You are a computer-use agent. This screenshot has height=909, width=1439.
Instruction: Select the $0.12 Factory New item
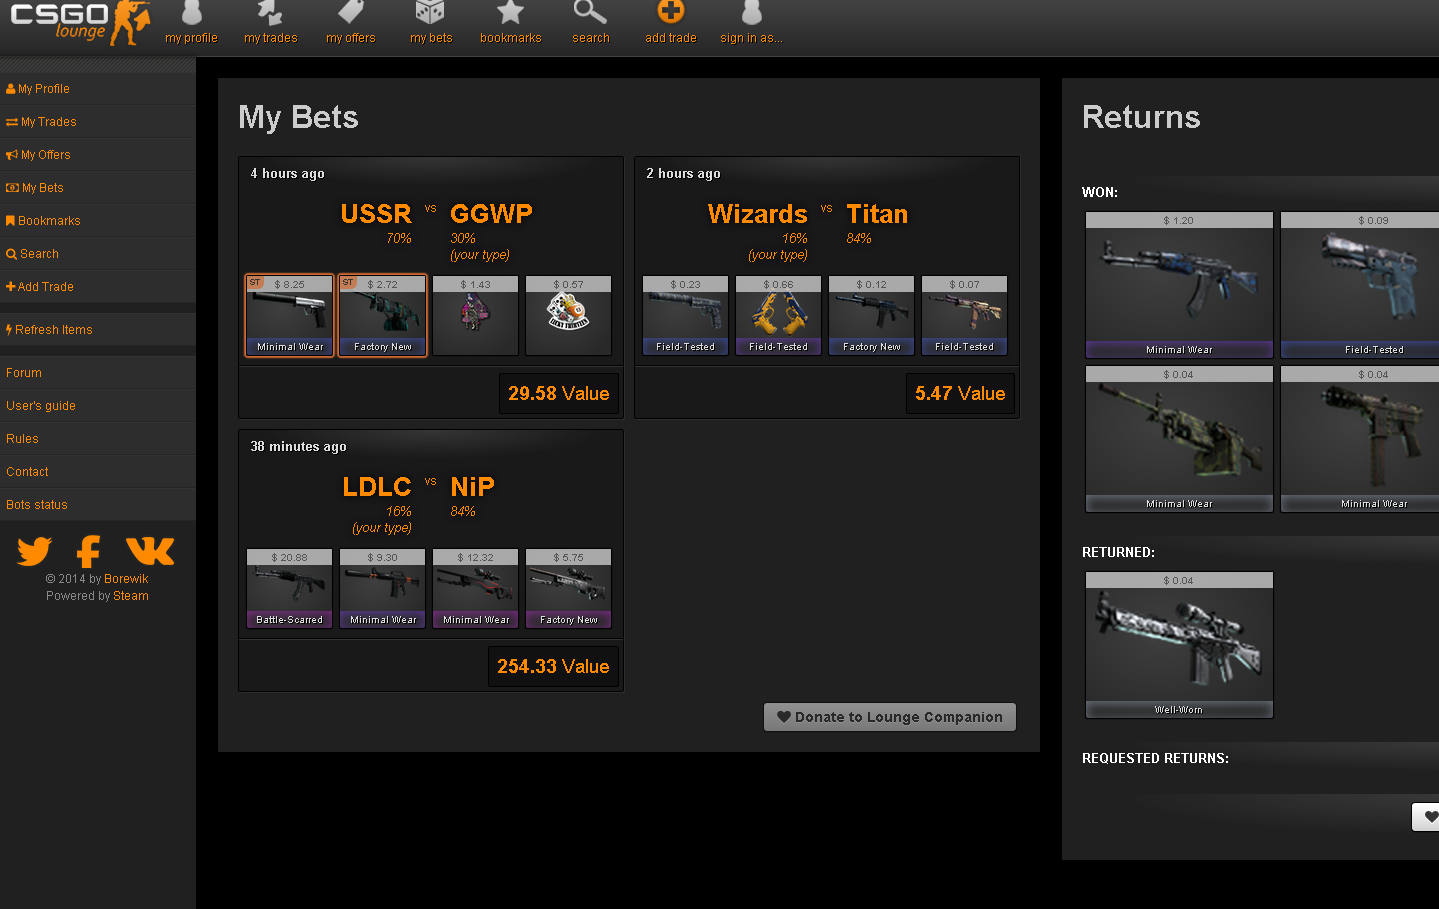872,315
